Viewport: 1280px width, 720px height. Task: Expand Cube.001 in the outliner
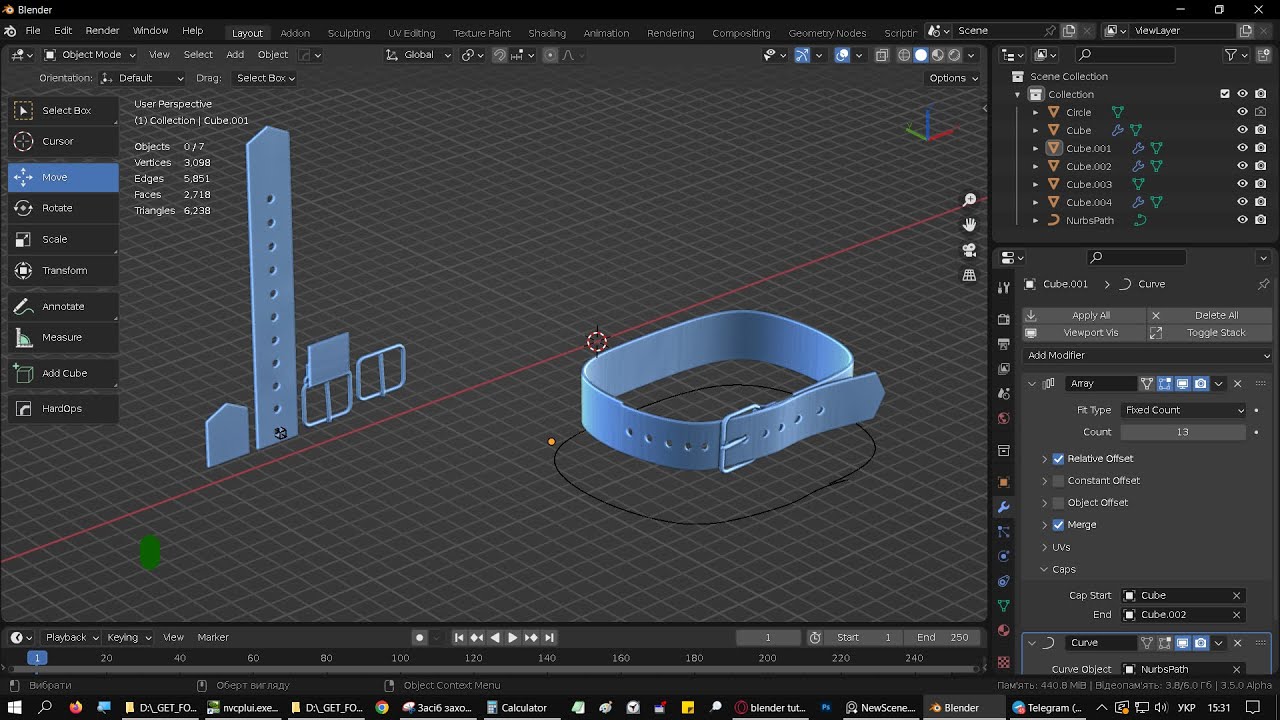1036,148
